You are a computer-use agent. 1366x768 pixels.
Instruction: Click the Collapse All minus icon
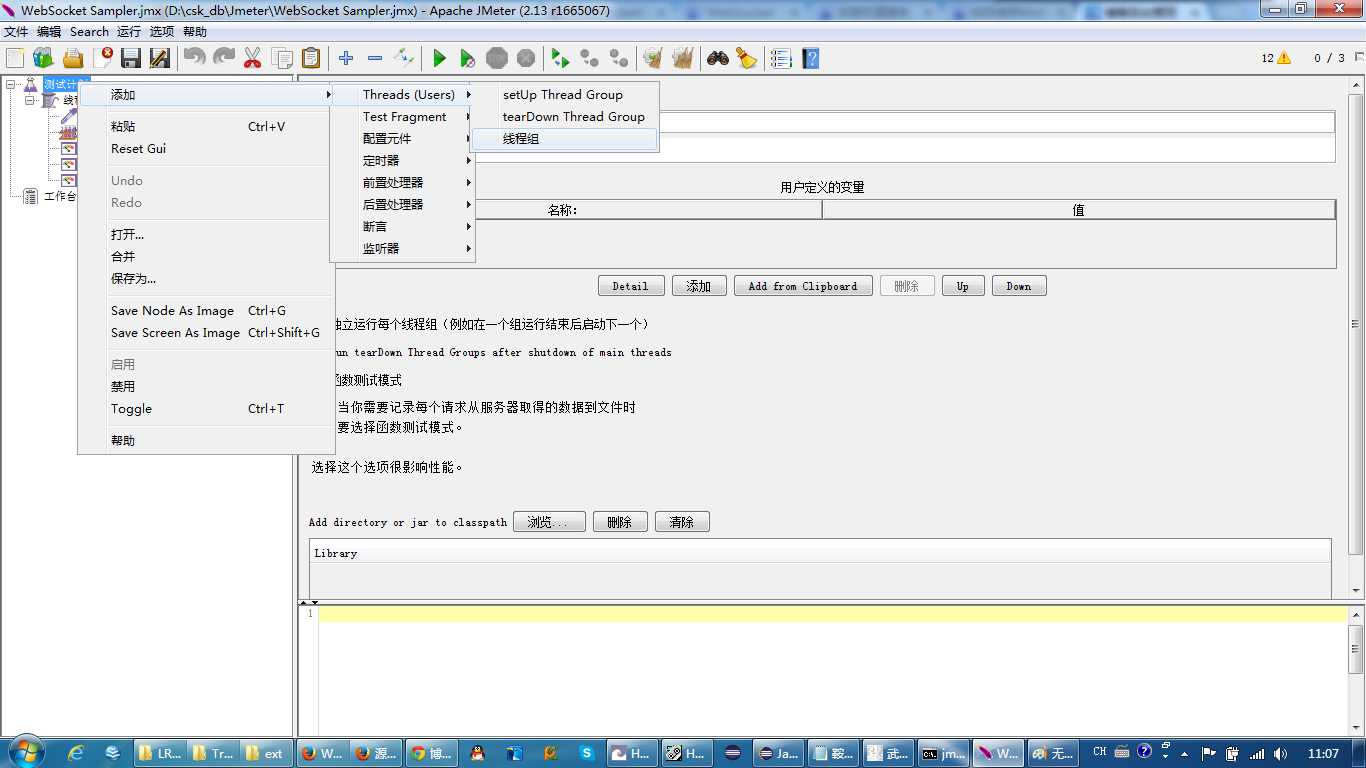point(375,58)
